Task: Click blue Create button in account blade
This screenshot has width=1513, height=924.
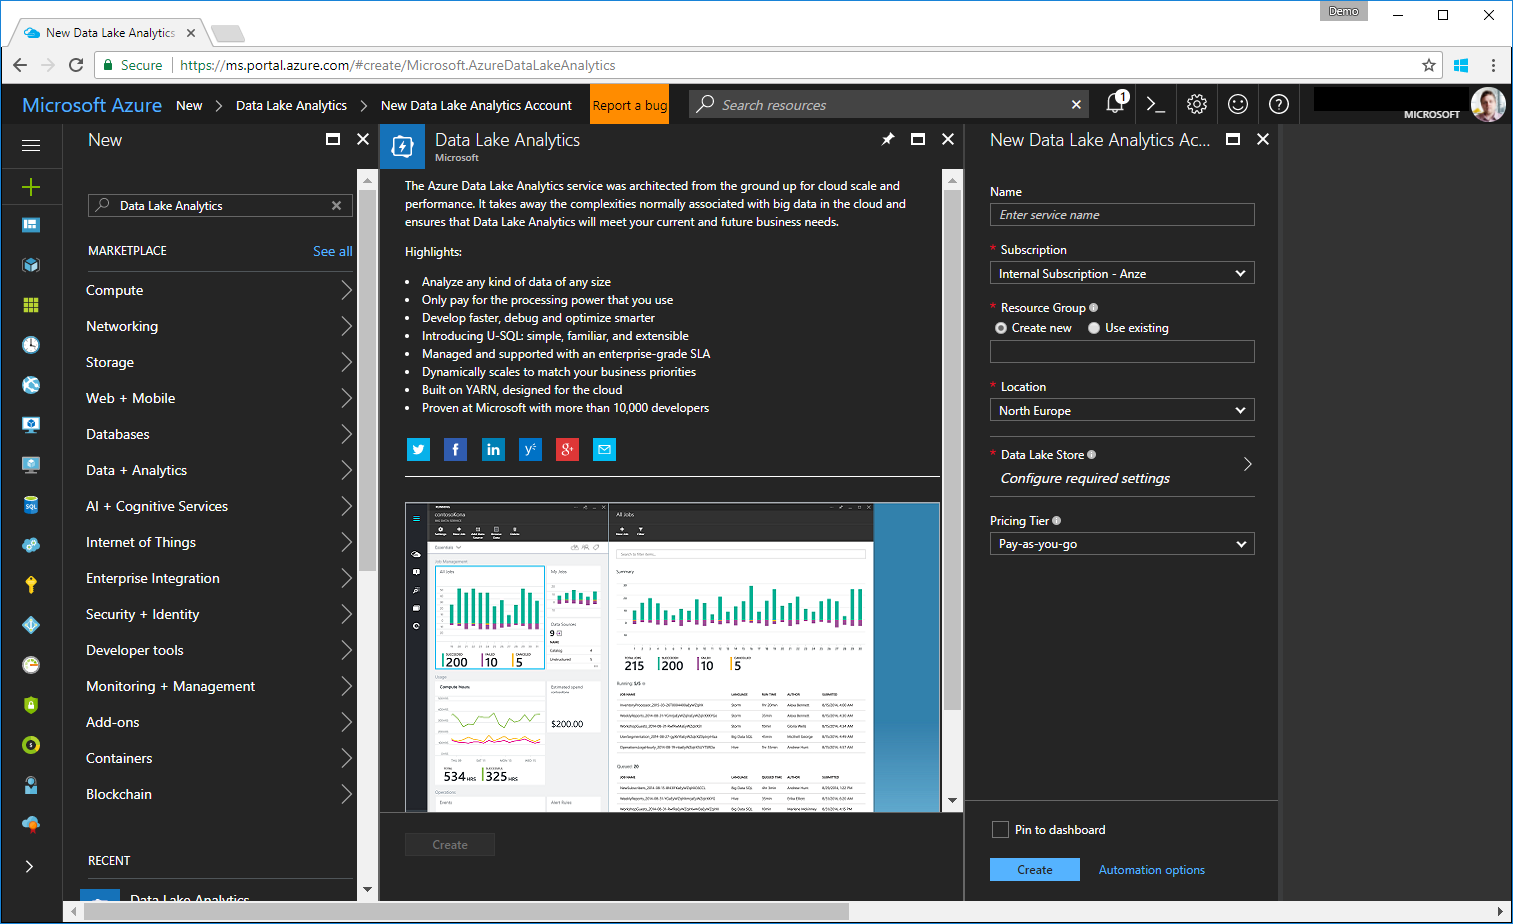Action: click(x=1035, y=870)
